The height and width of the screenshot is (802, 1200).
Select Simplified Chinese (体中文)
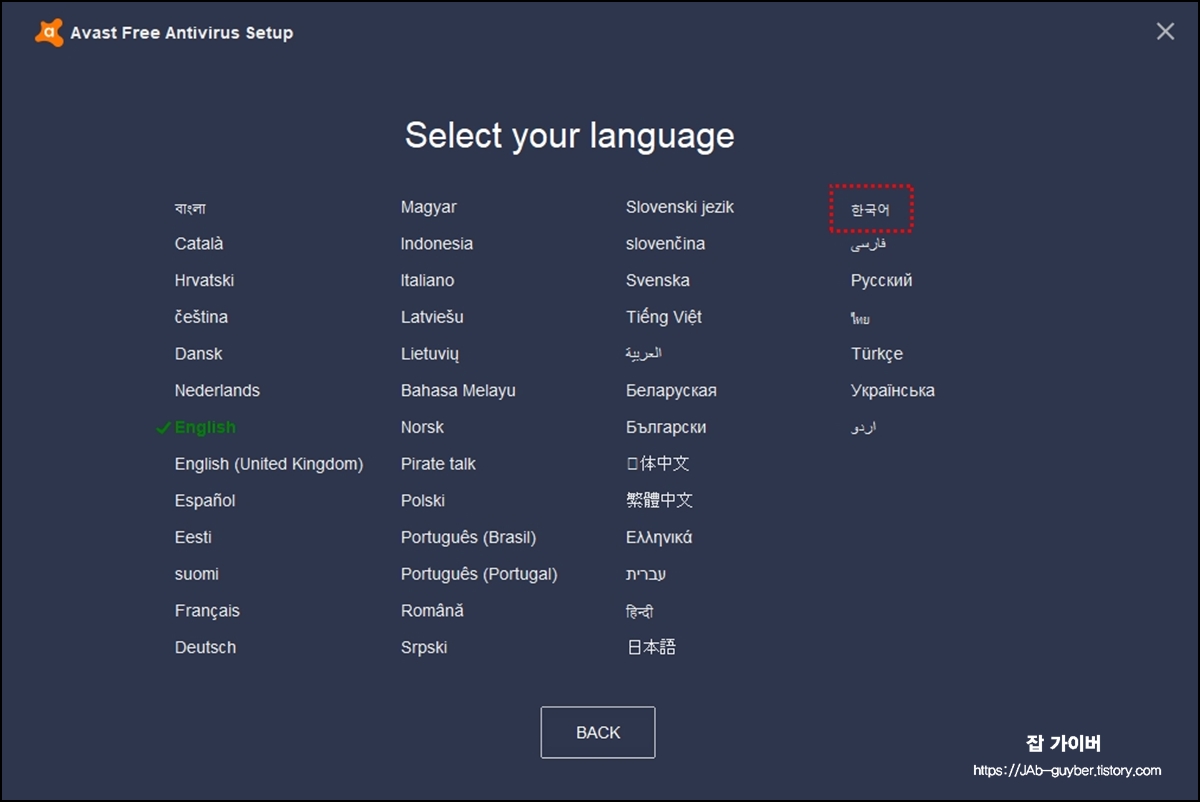tap(657, 464)
